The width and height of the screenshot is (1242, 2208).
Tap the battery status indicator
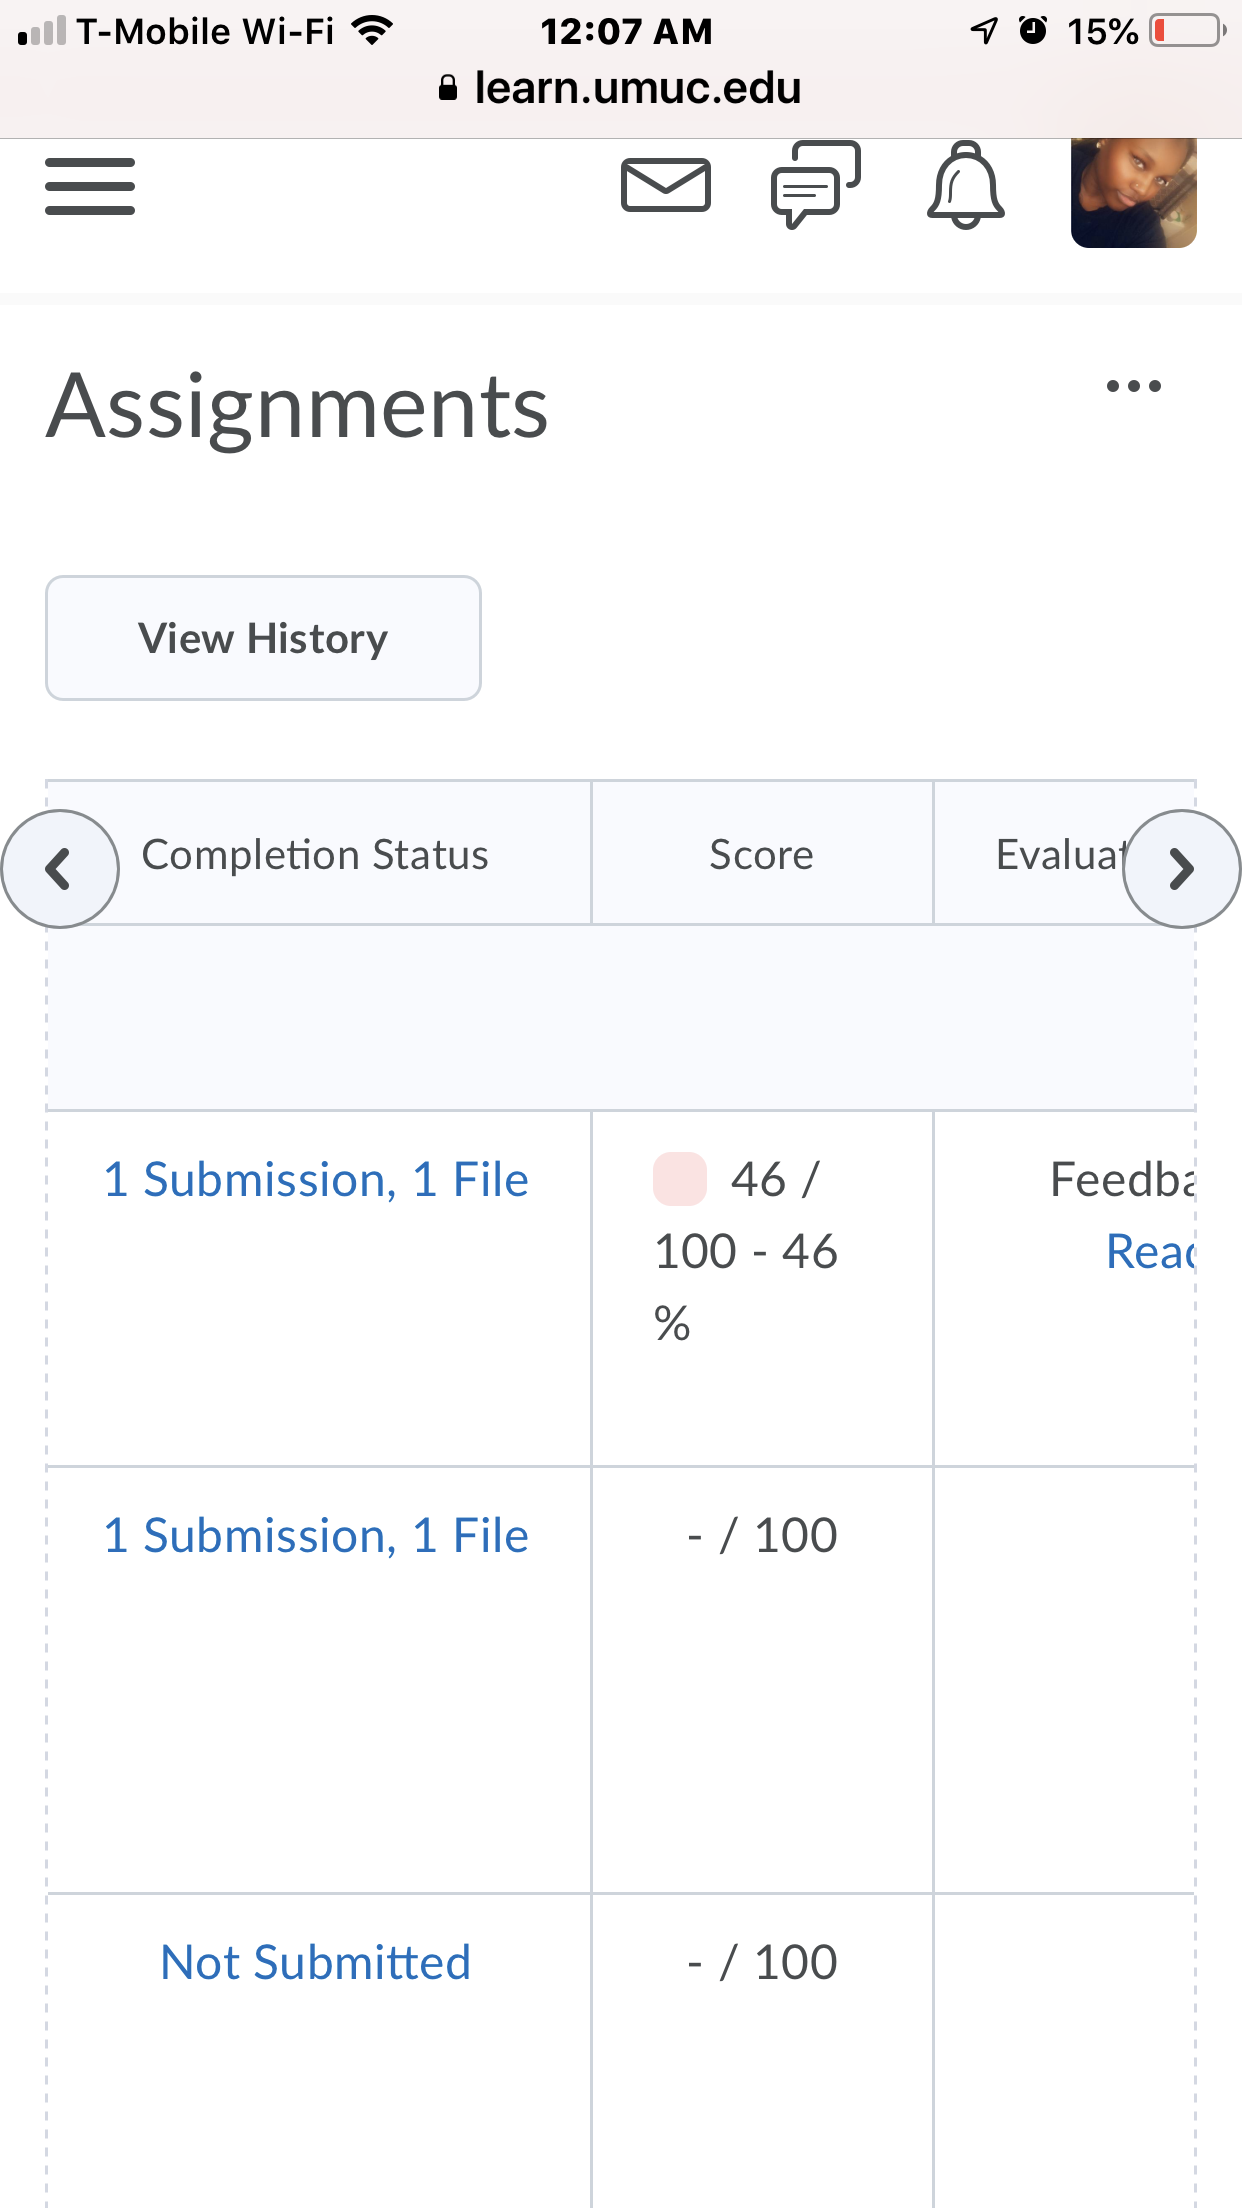coord(1189,31)
